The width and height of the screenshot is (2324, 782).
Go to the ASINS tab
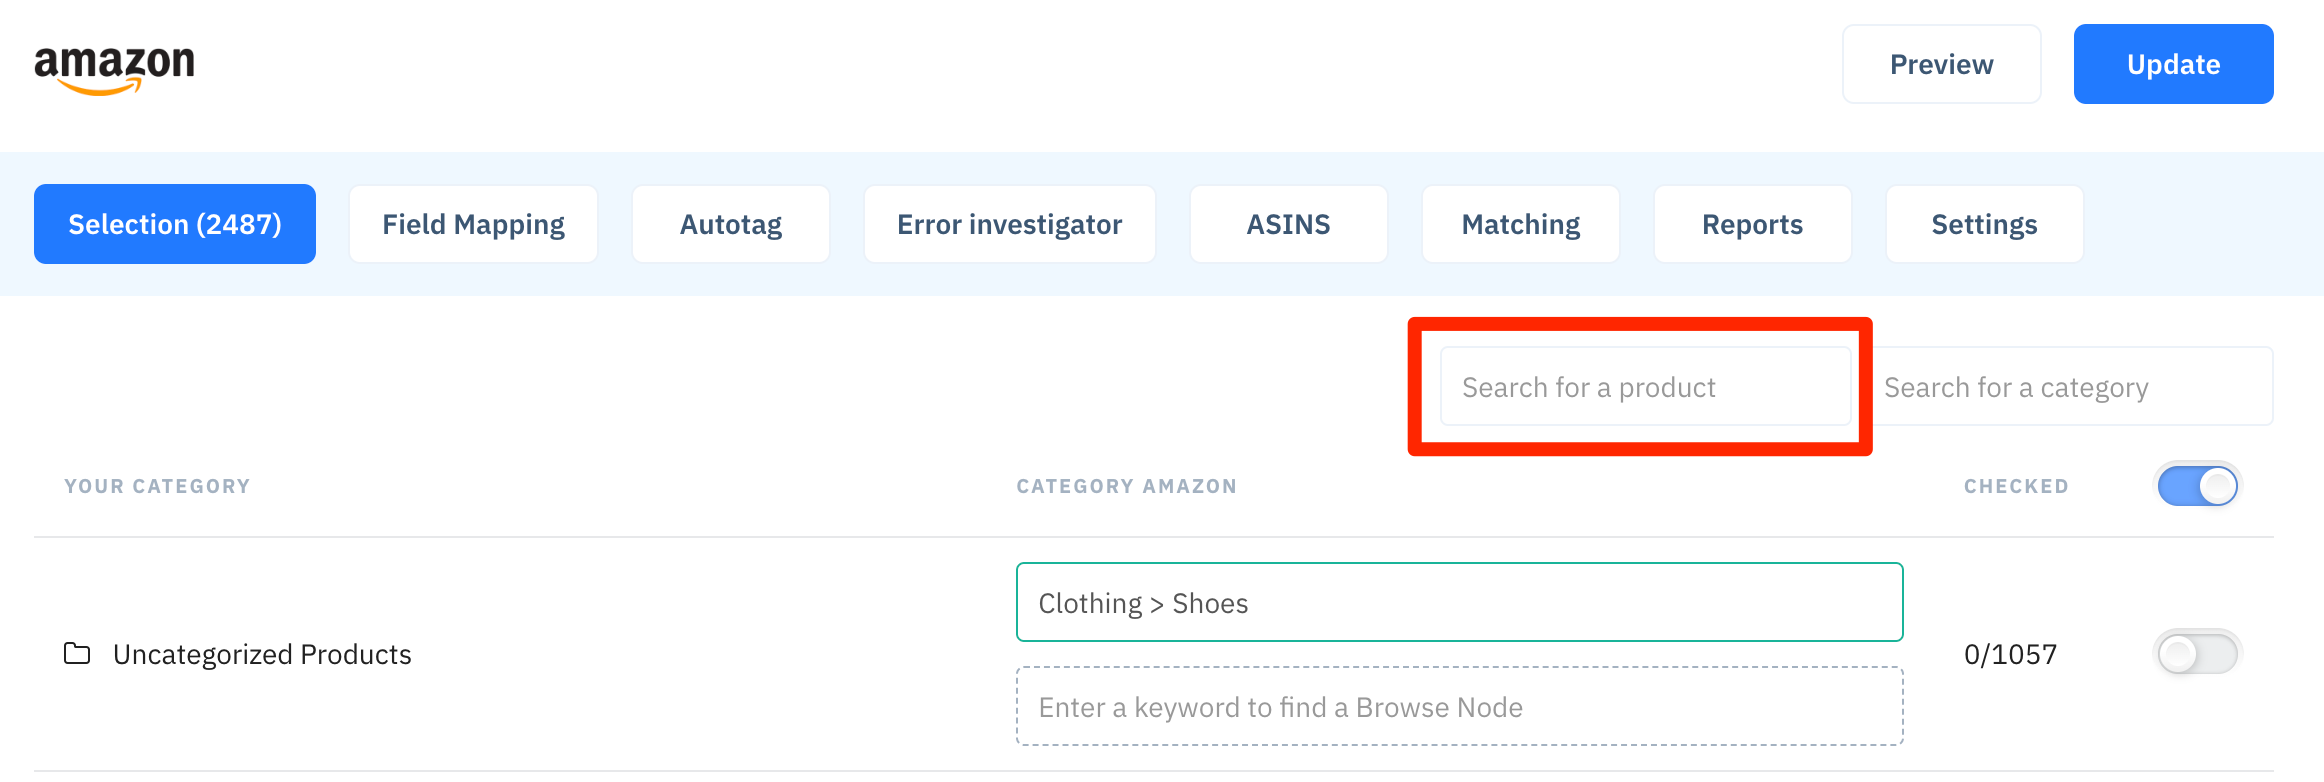1288,224
